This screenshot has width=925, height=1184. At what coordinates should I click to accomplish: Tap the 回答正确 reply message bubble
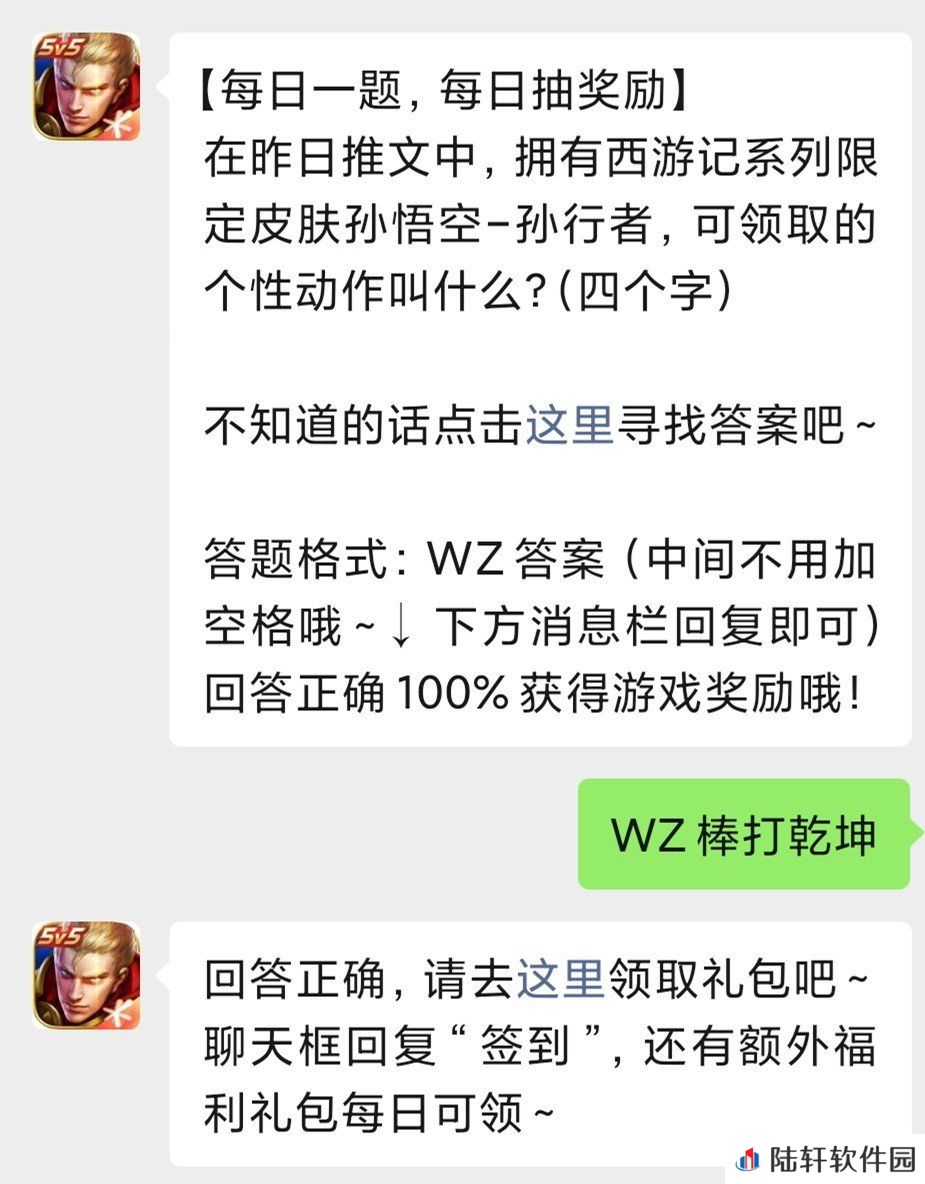point(541,1044)
